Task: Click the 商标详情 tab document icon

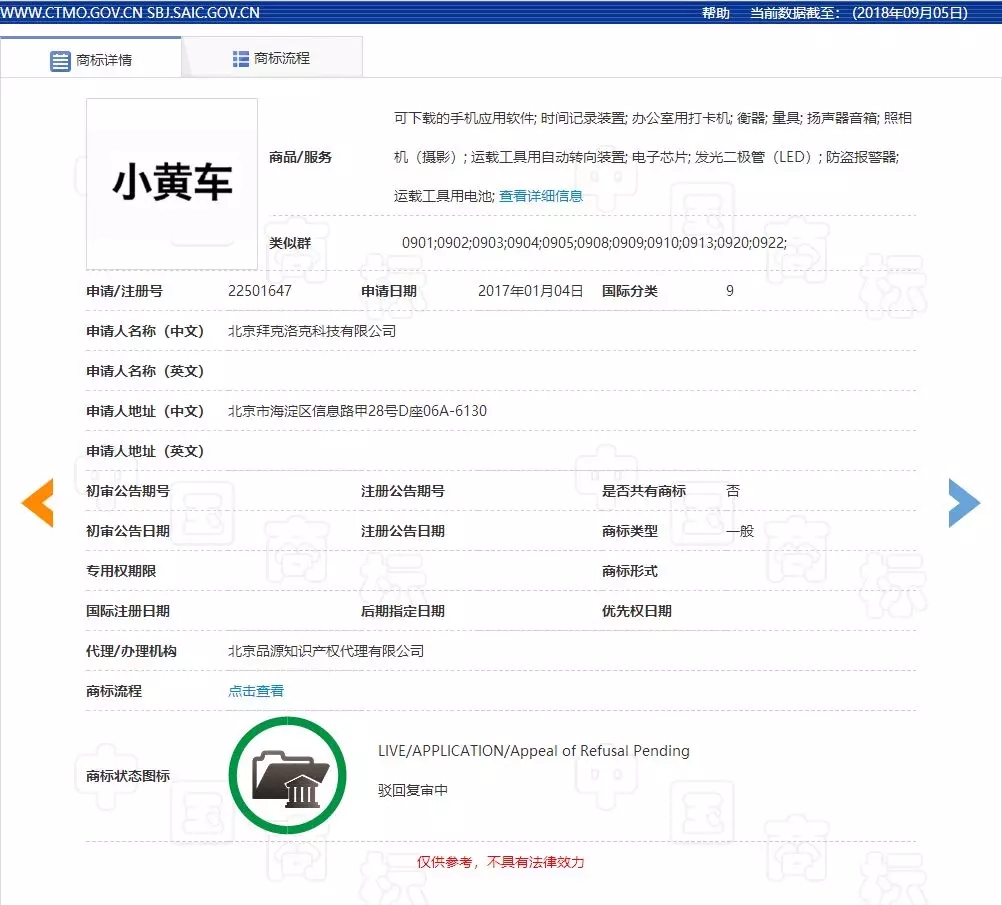Action: [60, 61]
